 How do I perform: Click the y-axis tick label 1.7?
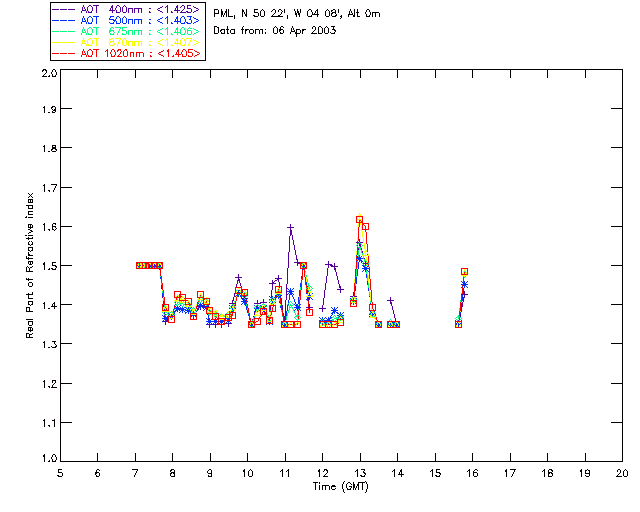(49, 188)
